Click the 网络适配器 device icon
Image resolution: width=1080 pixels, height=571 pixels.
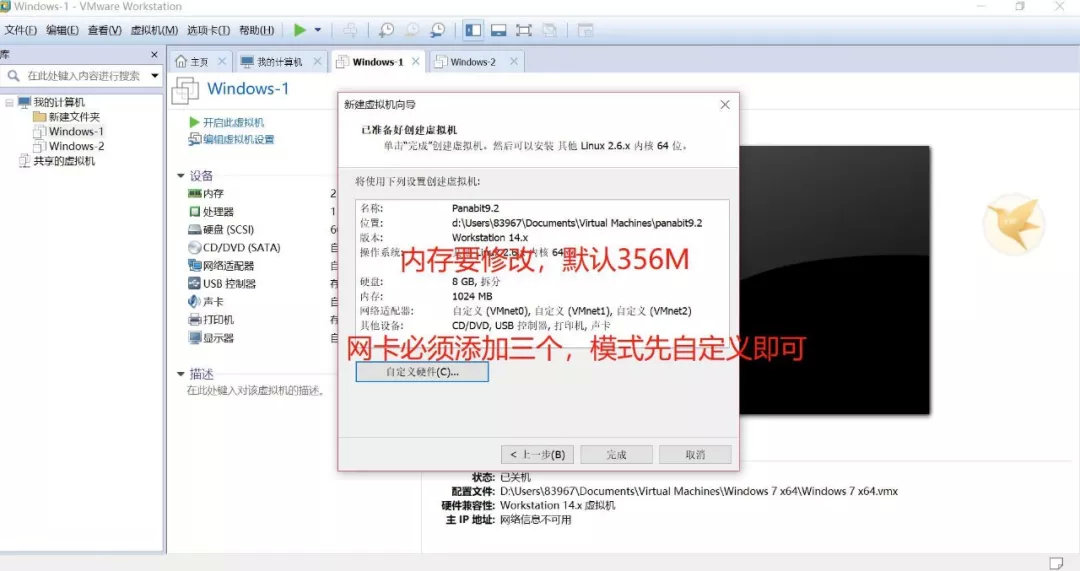(x=194, y=265)
